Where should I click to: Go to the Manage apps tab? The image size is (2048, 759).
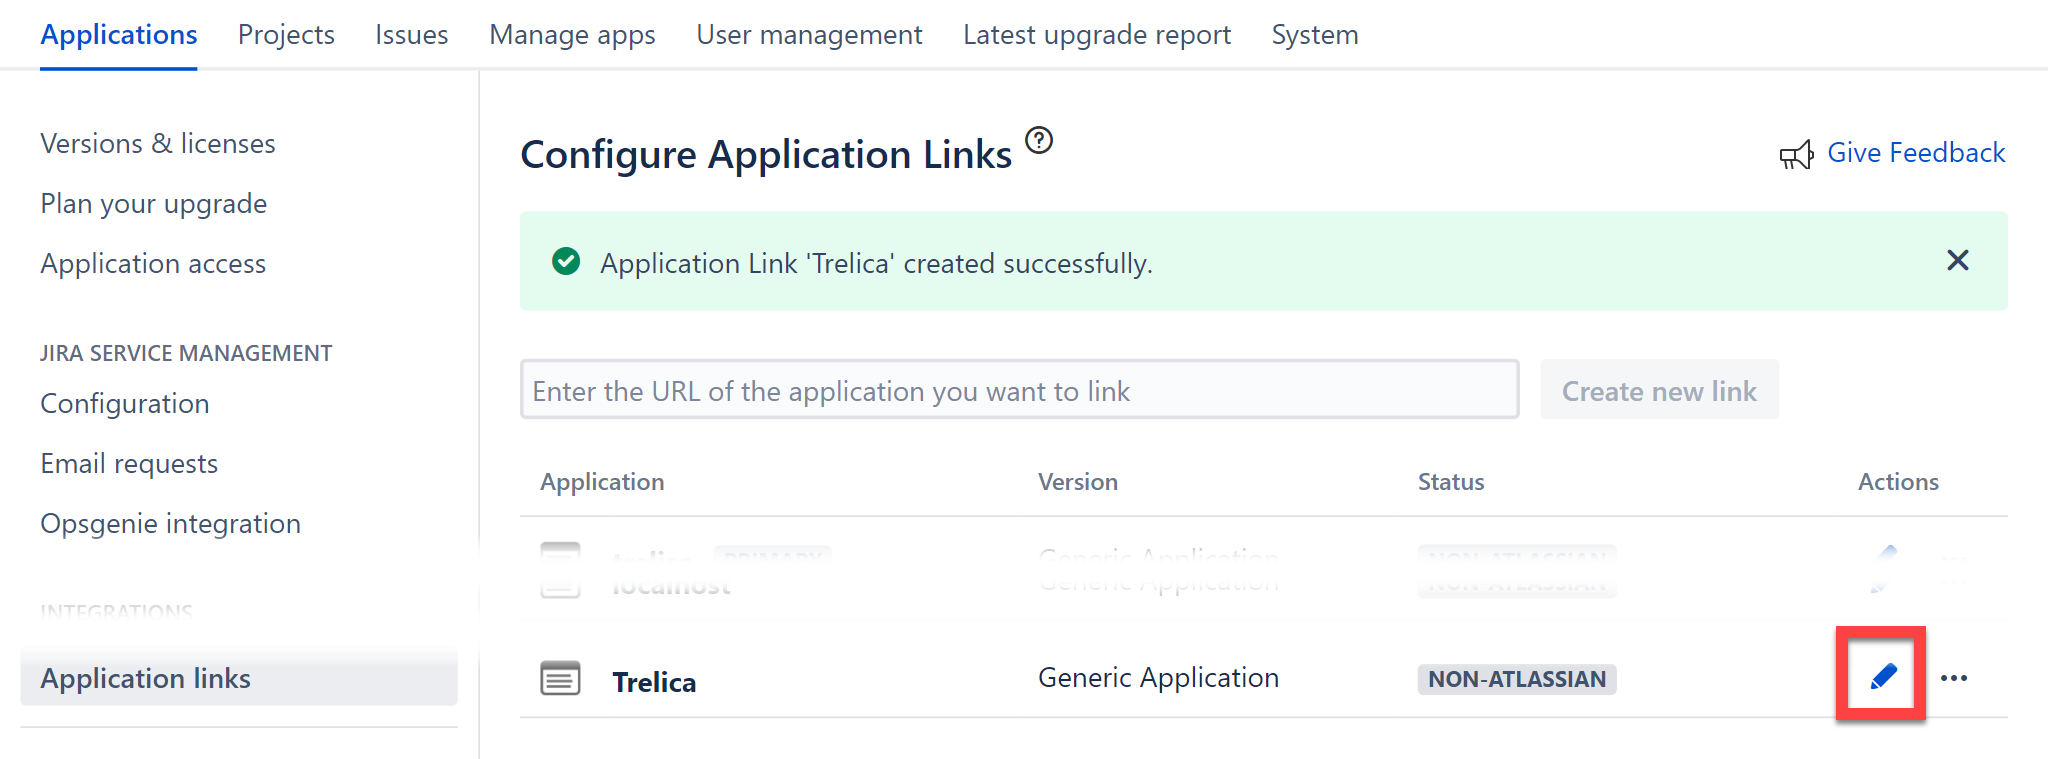[x=572, y=35]
